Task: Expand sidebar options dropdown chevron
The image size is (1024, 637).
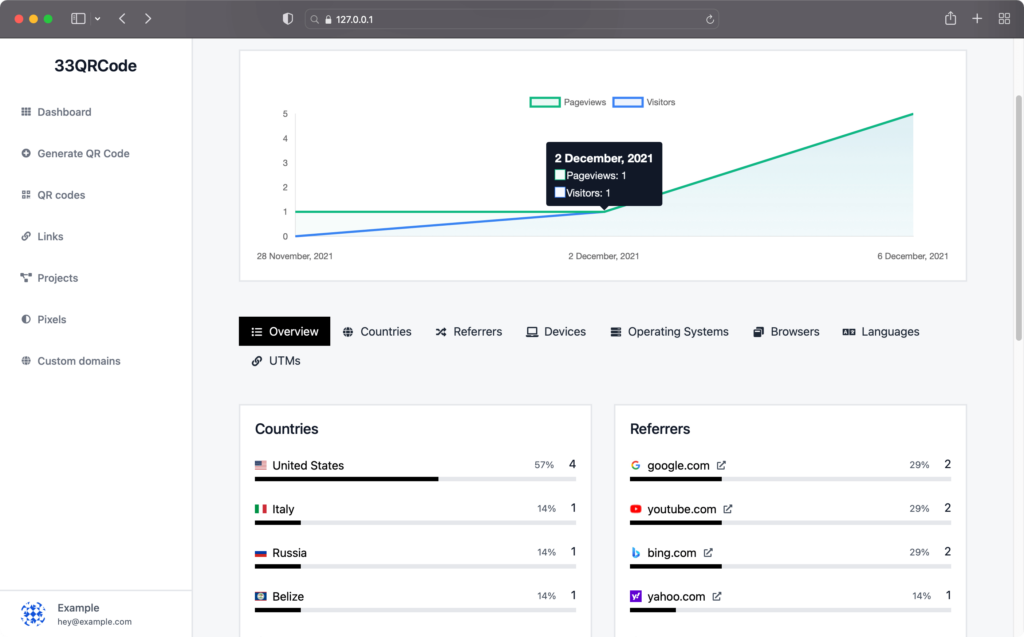Action: click(x=98, y=19)
